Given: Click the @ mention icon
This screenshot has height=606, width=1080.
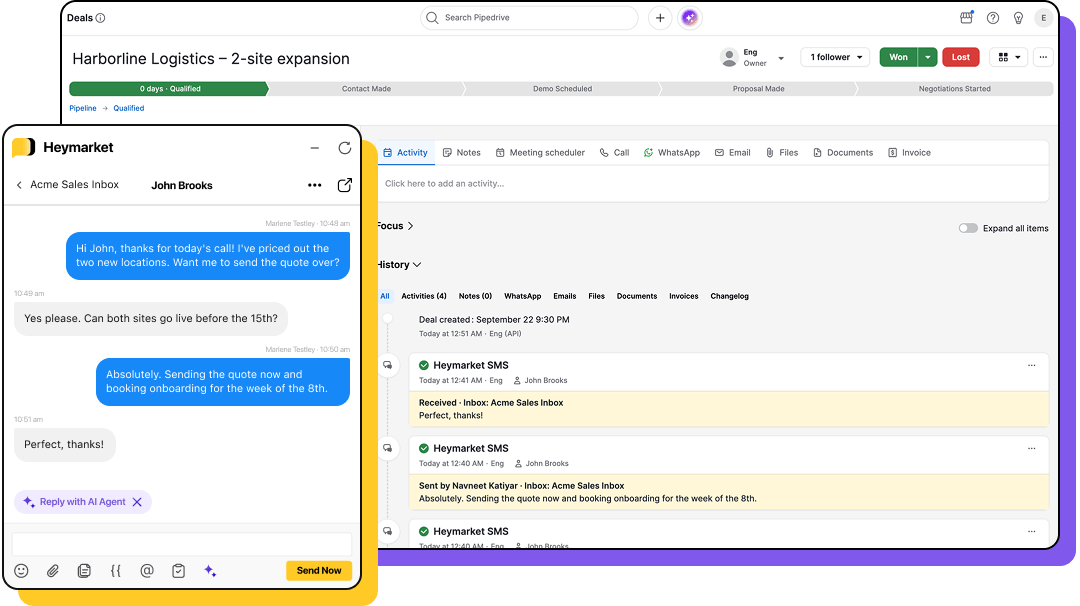Looking at the screenshot, I should tap(147, 571).
